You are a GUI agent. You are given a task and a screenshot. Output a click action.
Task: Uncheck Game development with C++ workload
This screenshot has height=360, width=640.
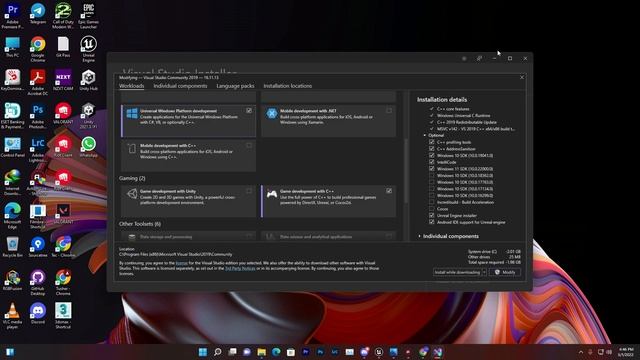pyautogui.click(x=389, y=191)
